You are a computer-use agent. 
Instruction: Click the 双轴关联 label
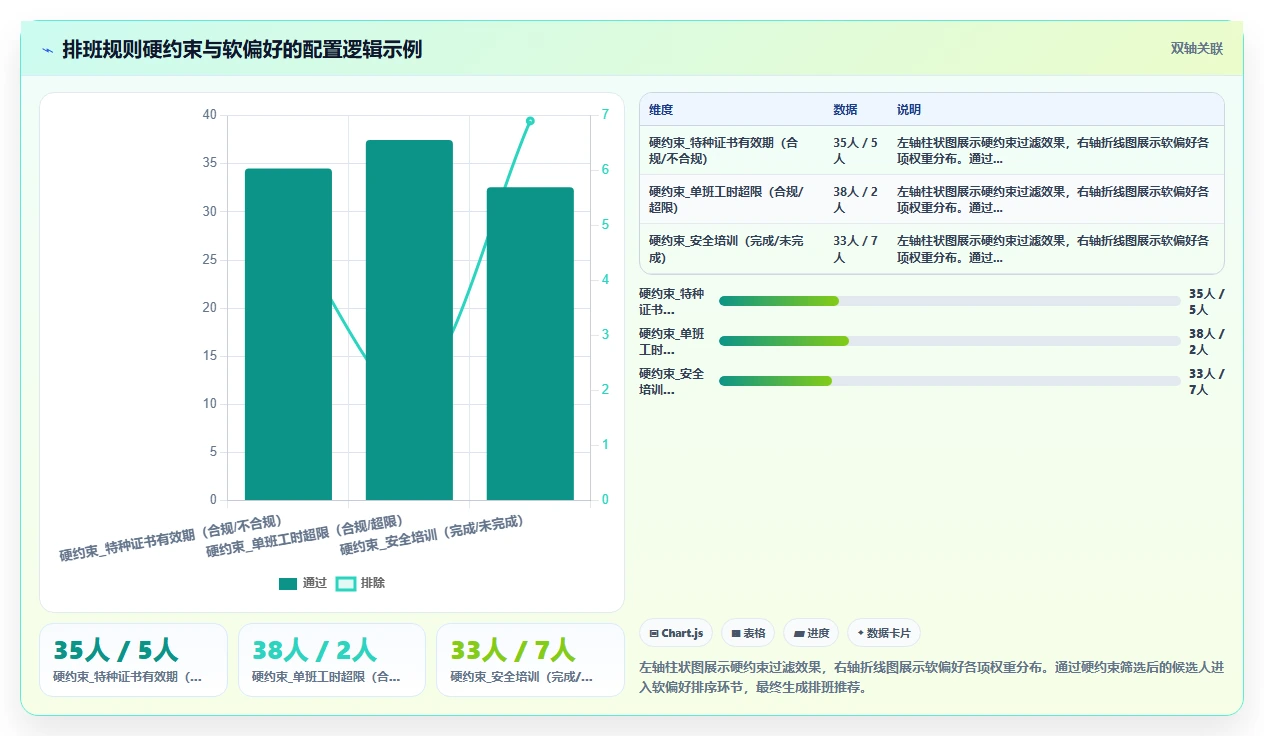click(1197, 48)
